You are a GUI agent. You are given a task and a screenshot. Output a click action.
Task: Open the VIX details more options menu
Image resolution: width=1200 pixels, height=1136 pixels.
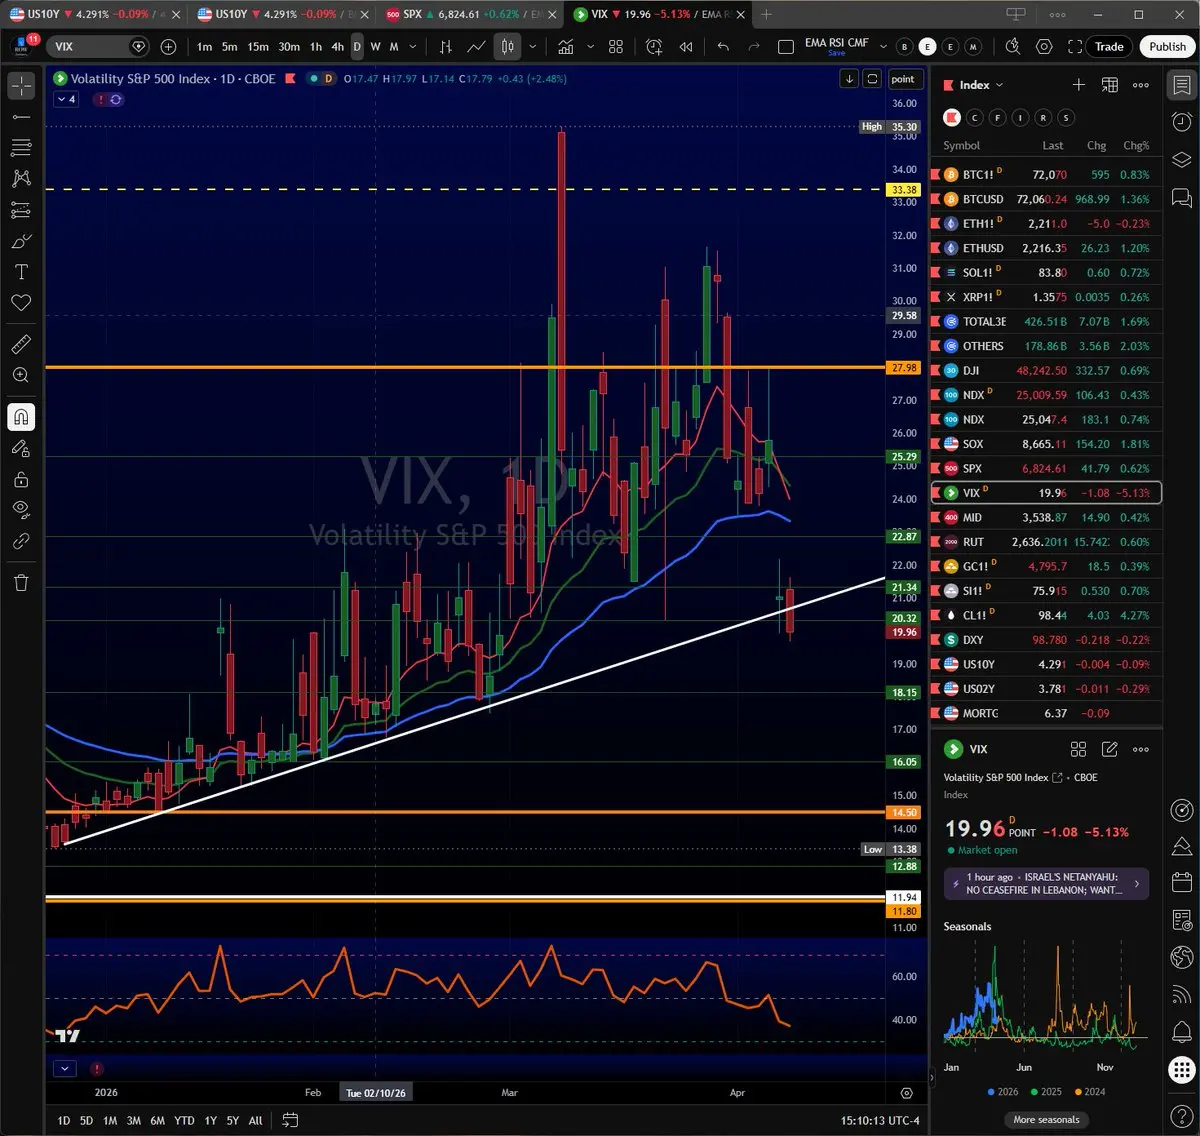coord(1141,749)
